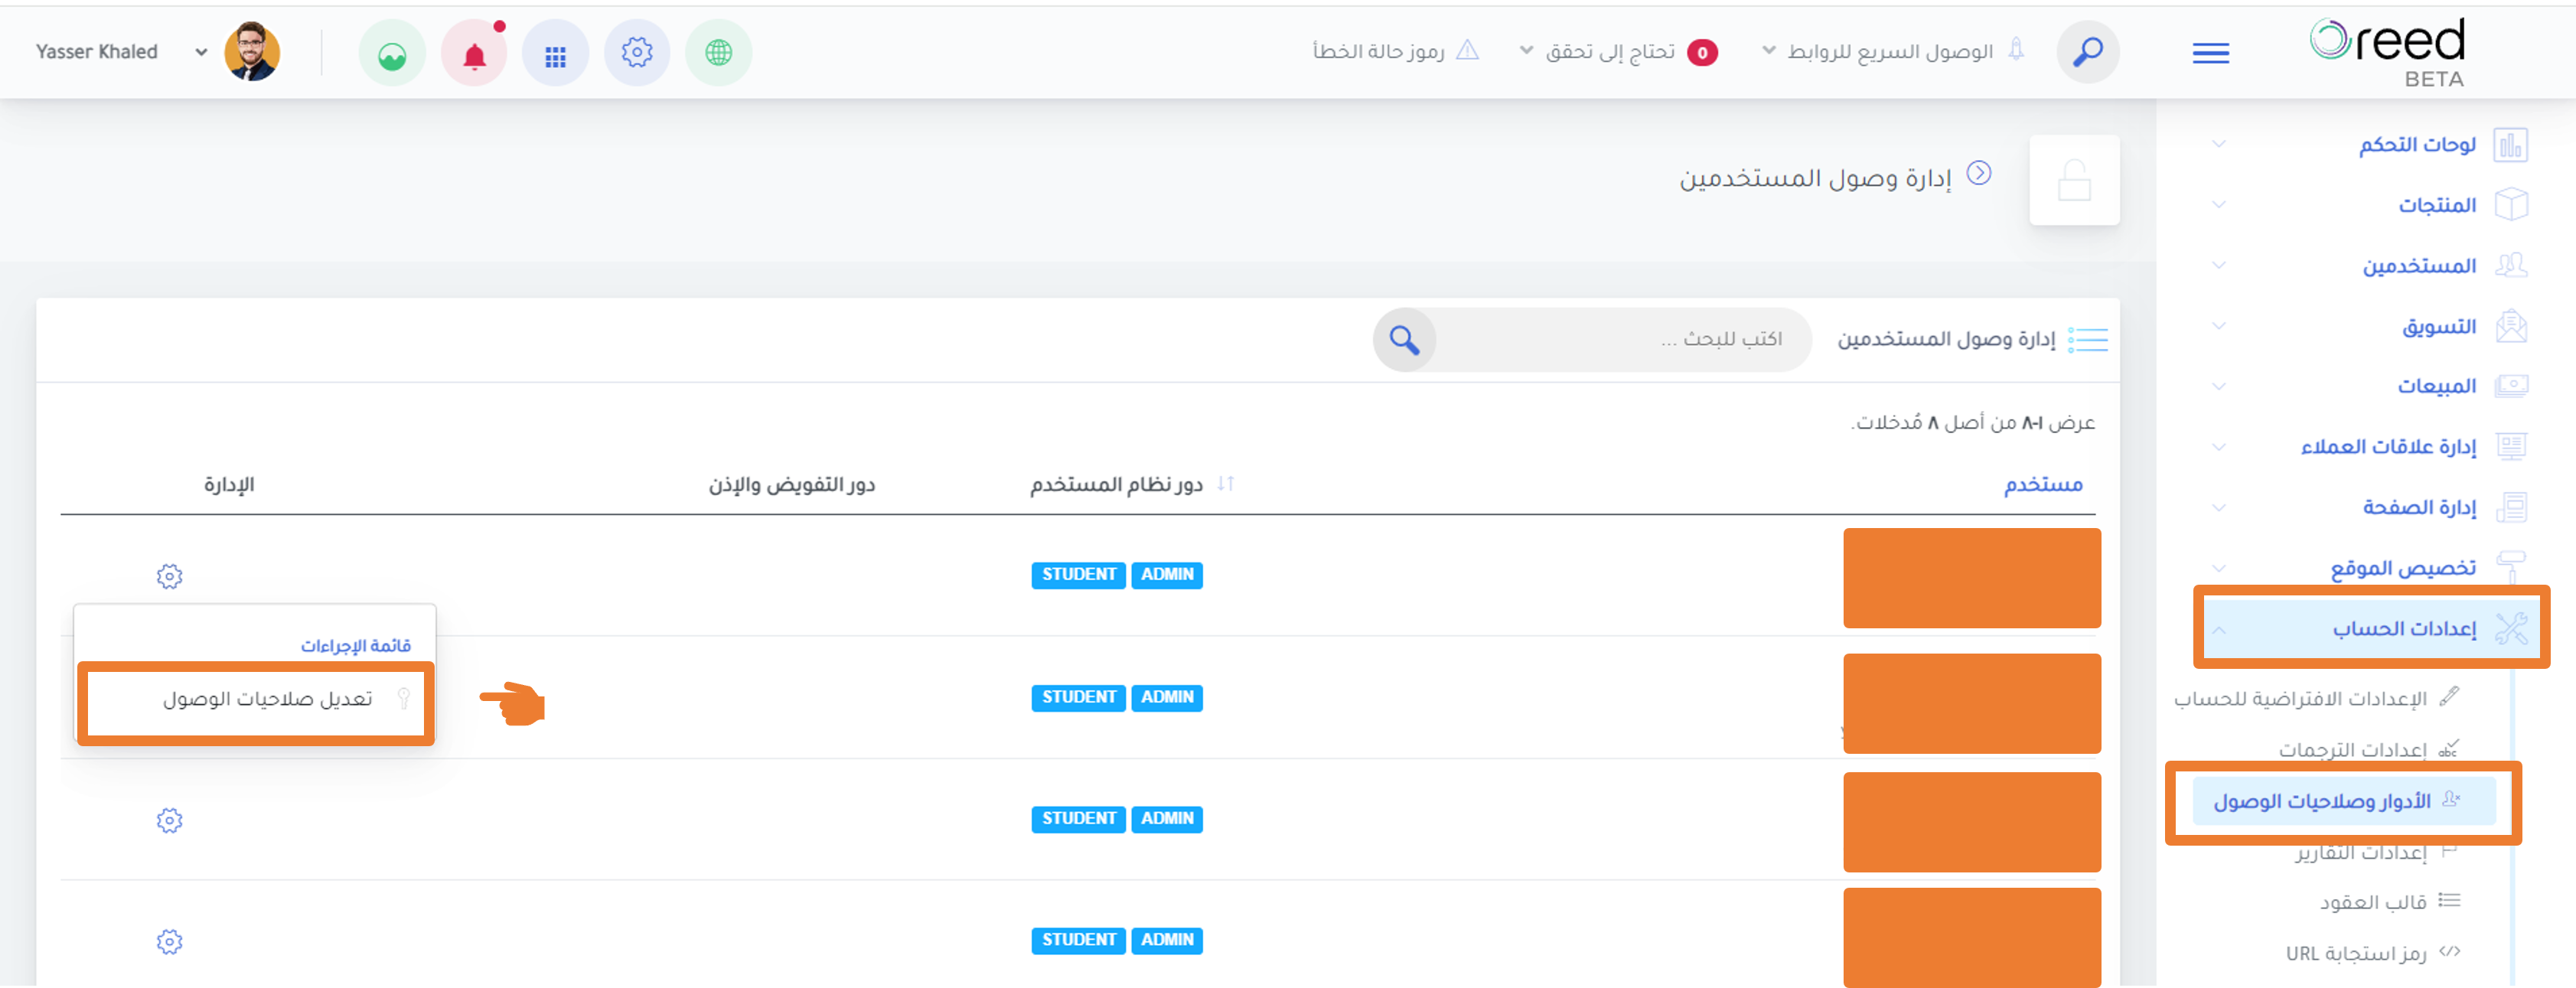This screenshot has width=2576, height=988.
Task: Expand the تحتاج إلى تحقق dropdown
Action: click(1619, 51)
